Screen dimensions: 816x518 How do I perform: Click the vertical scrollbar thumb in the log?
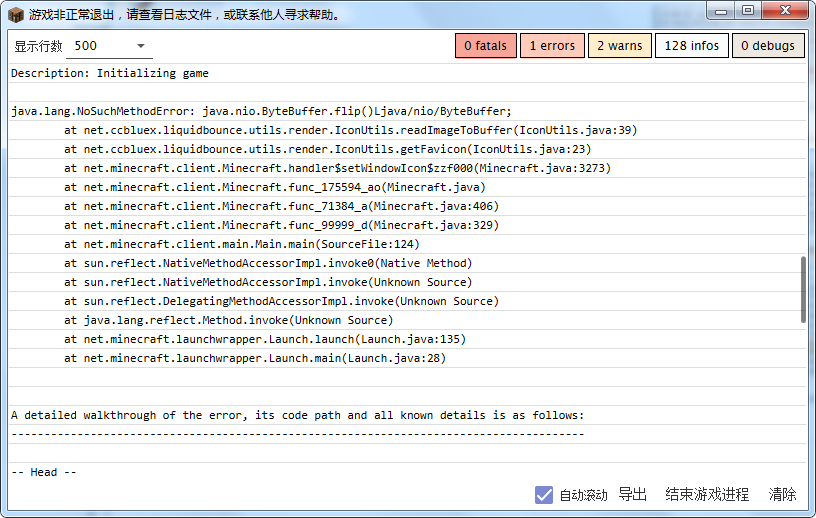tap(802, 289)
